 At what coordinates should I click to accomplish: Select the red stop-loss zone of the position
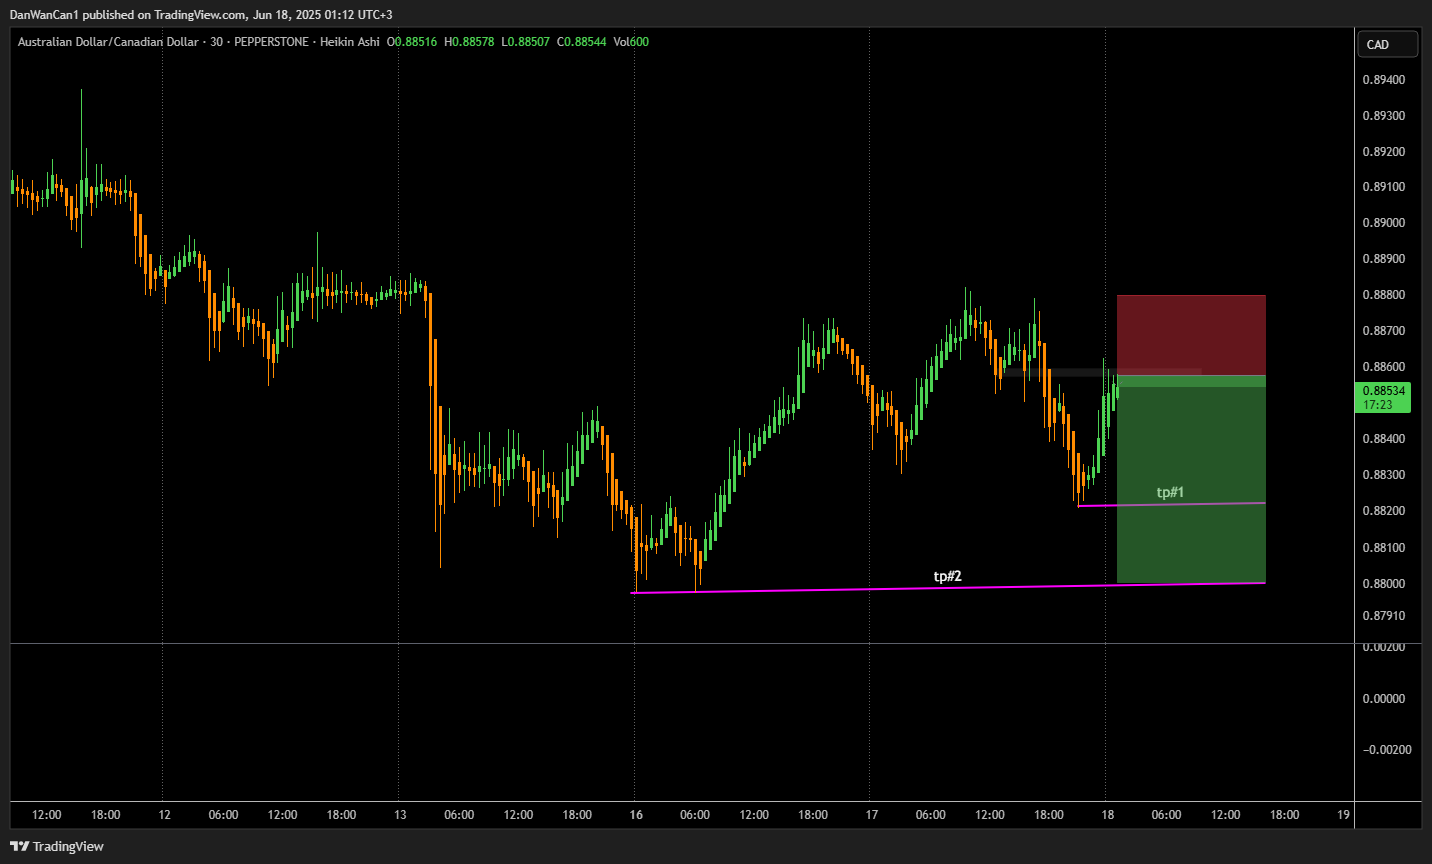coord(1191,335)
